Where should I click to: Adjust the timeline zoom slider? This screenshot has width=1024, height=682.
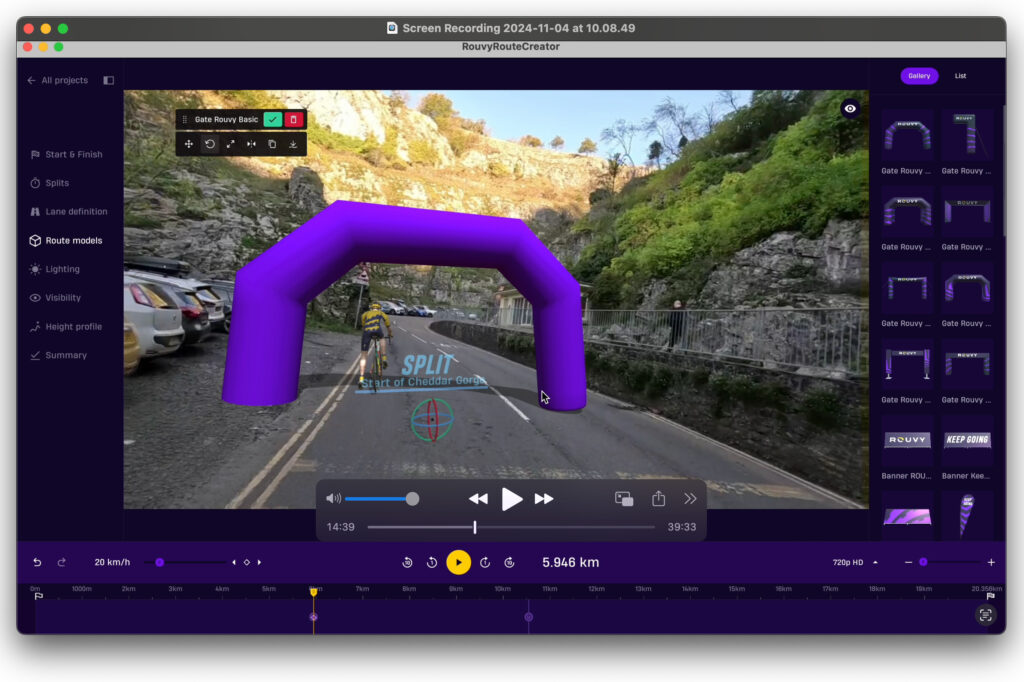pos(923,562)
